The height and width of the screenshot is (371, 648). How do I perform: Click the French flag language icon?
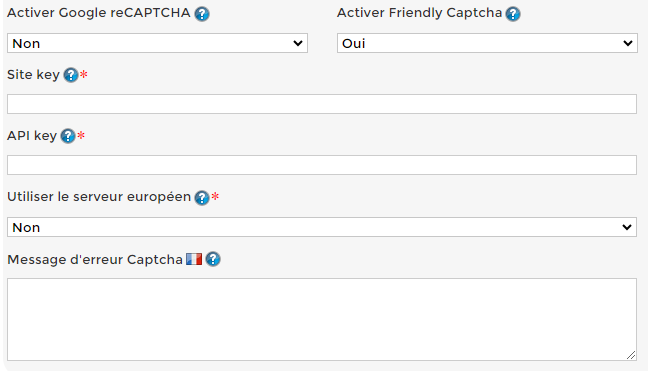point(194,259)
